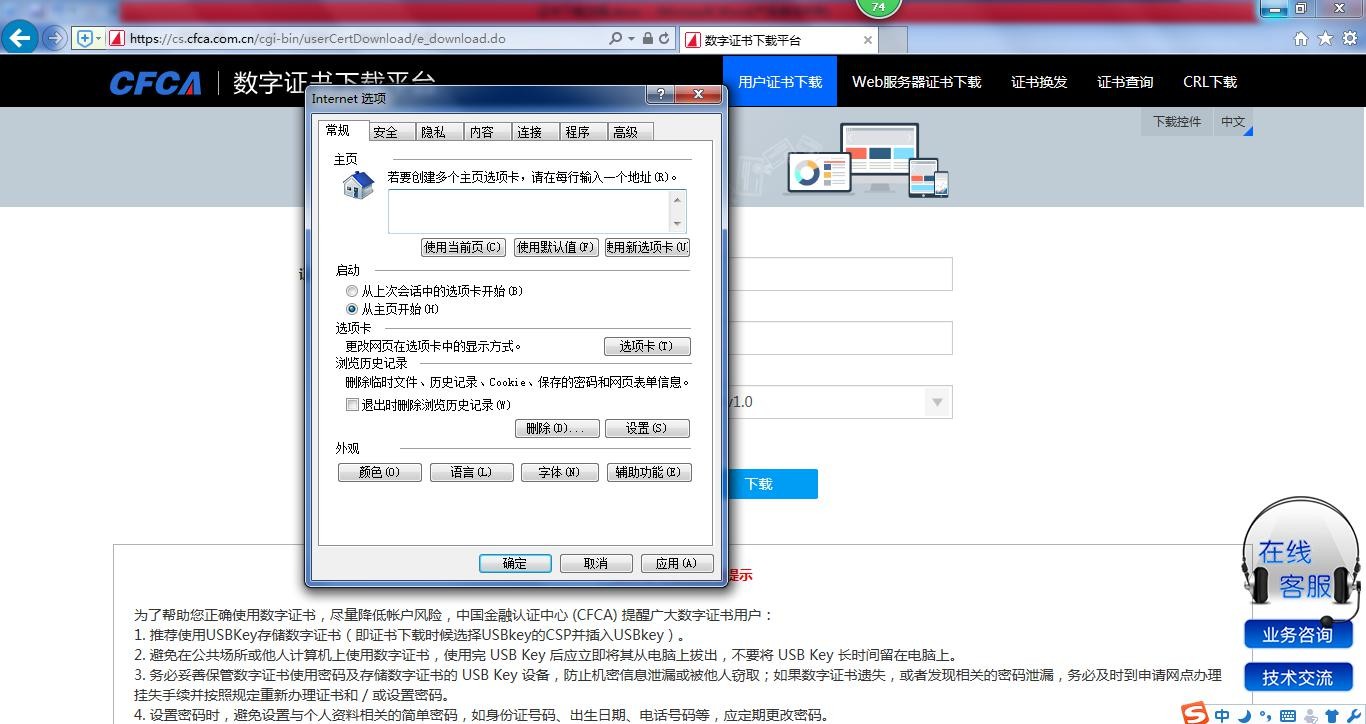
Task: Click the CFCA logo
Action: [155, 83]
